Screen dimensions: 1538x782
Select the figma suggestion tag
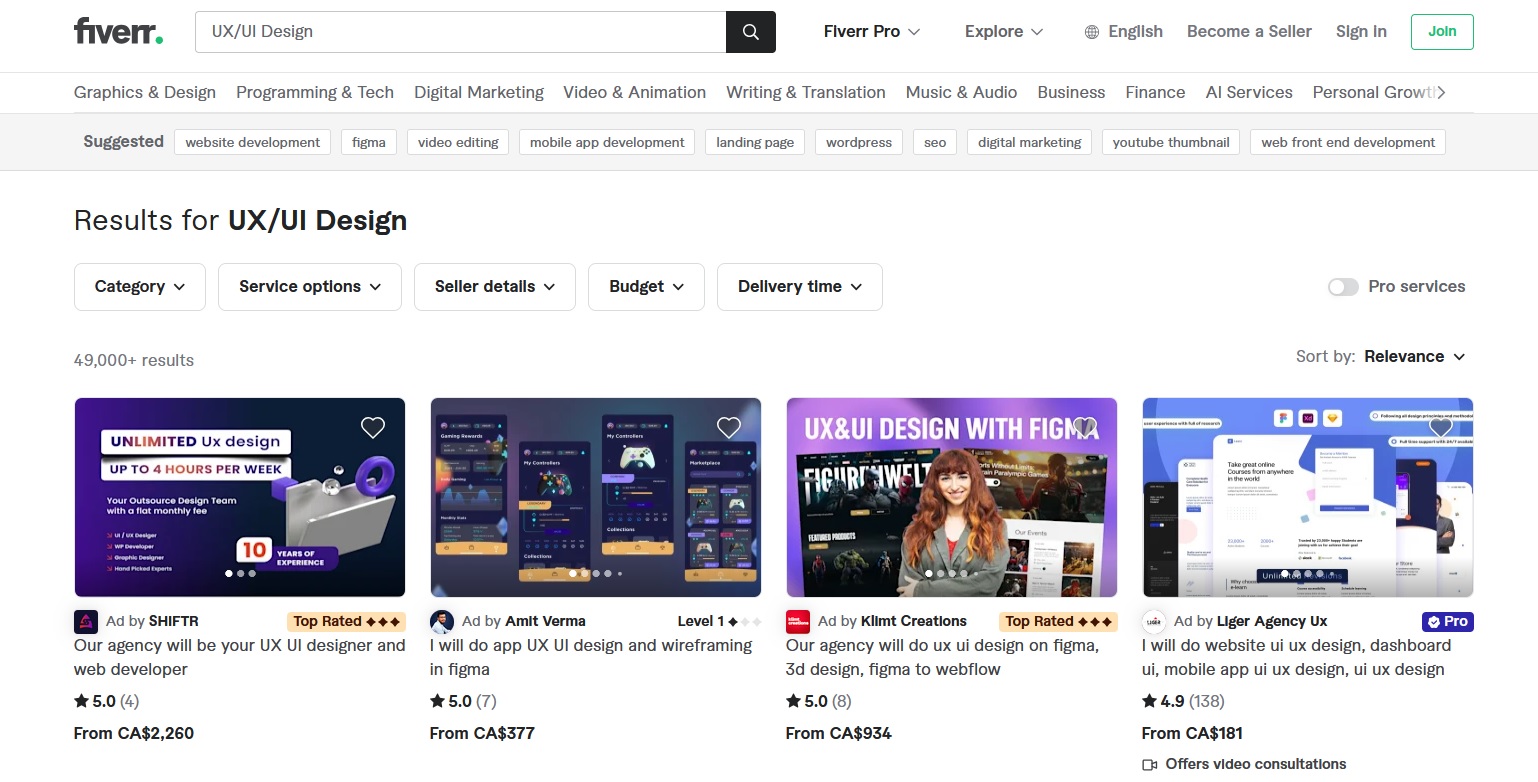point(369,142)
